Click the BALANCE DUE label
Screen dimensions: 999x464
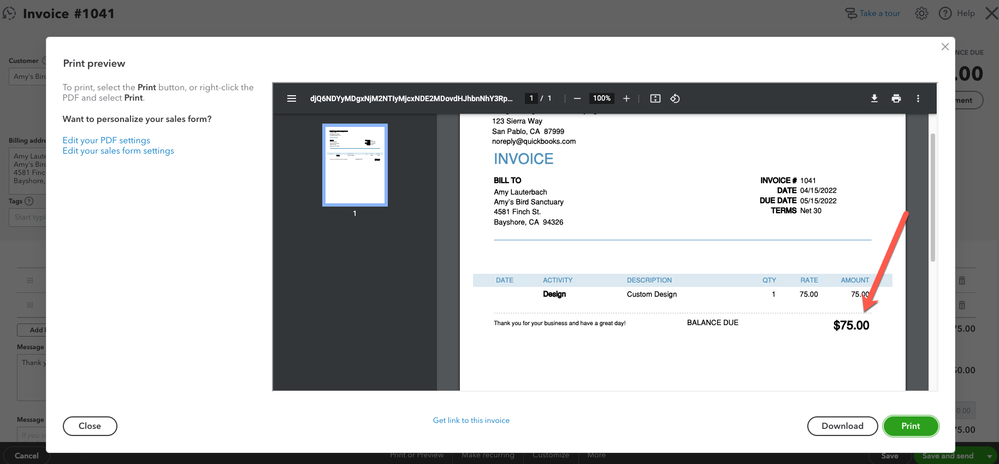click(712, 323)
